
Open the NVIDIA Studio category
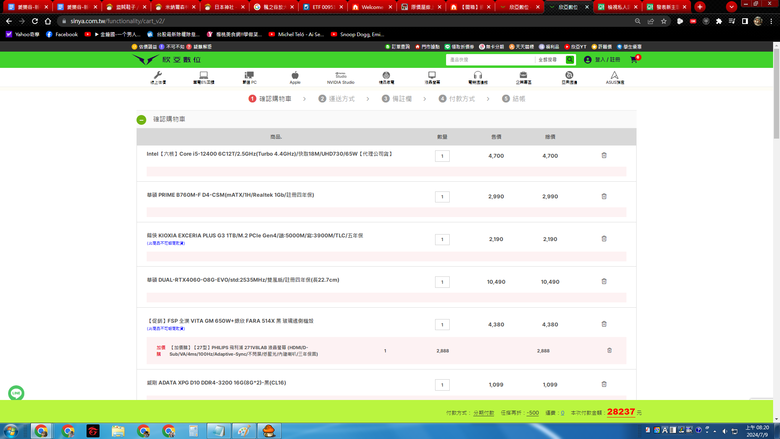tap(341, 78)
